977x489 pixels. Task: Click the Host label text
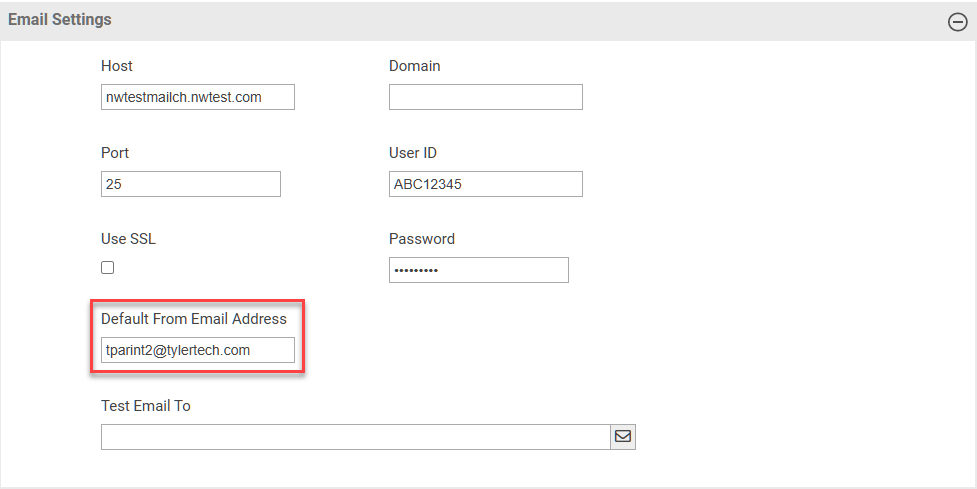point(117,66)
